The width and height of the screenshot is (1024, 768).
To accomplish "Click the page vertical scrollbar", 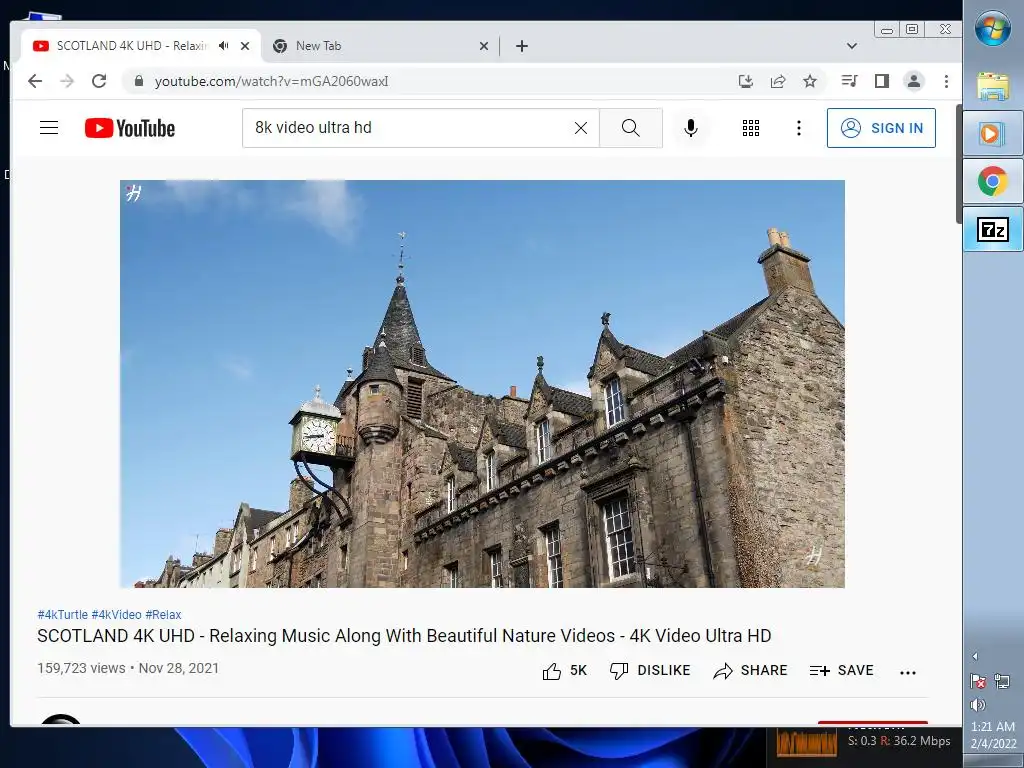I will (x=959, y=163).
